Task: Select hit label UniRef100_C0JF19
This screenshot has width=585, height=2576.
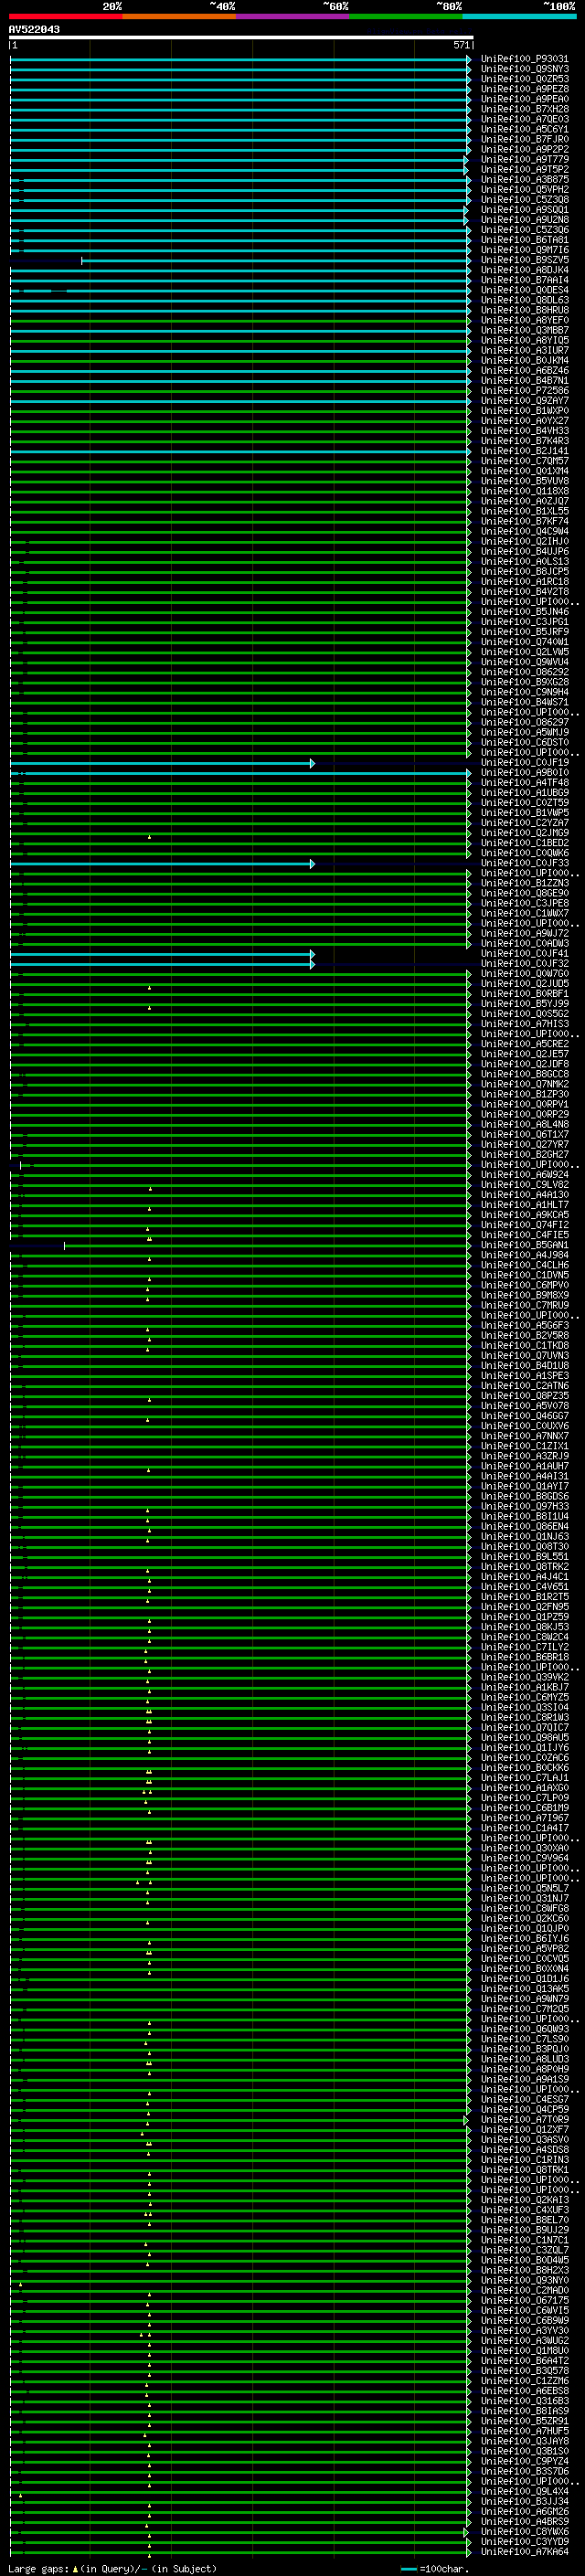Action: tap(525, 763)
